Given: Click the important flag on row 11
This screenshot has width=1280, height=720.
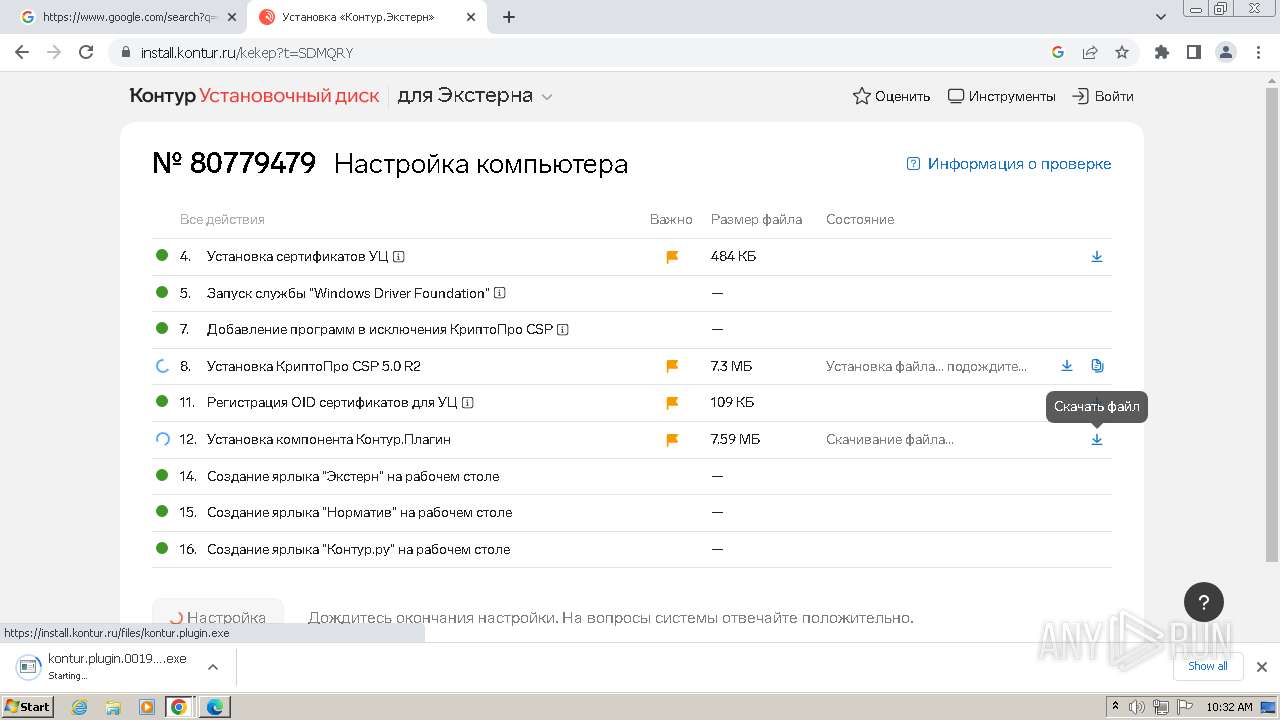Looking at the screenshot, I should (672, 403).
